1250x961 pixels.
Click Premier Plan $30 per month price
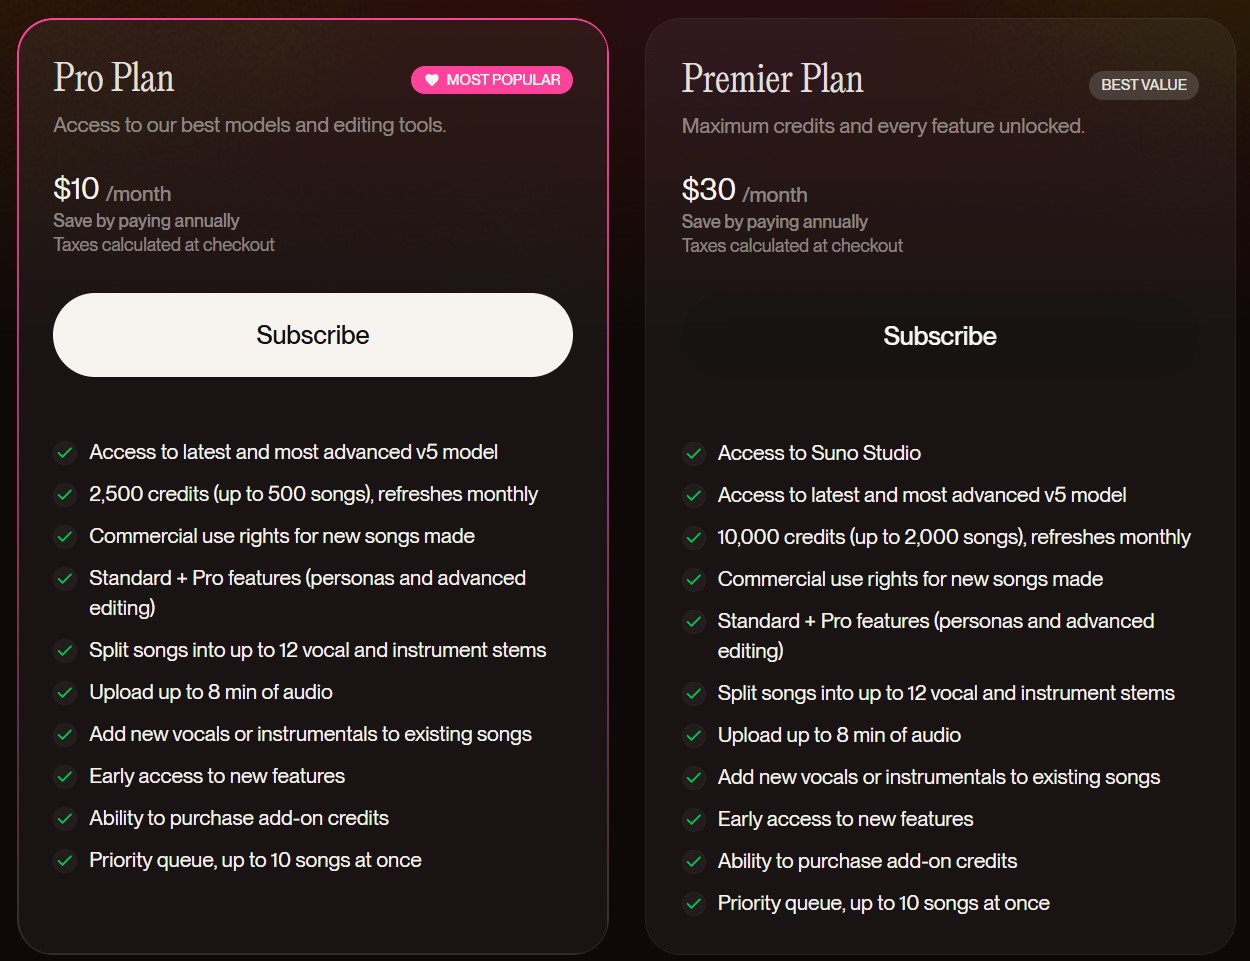click(x=744, y=191)
